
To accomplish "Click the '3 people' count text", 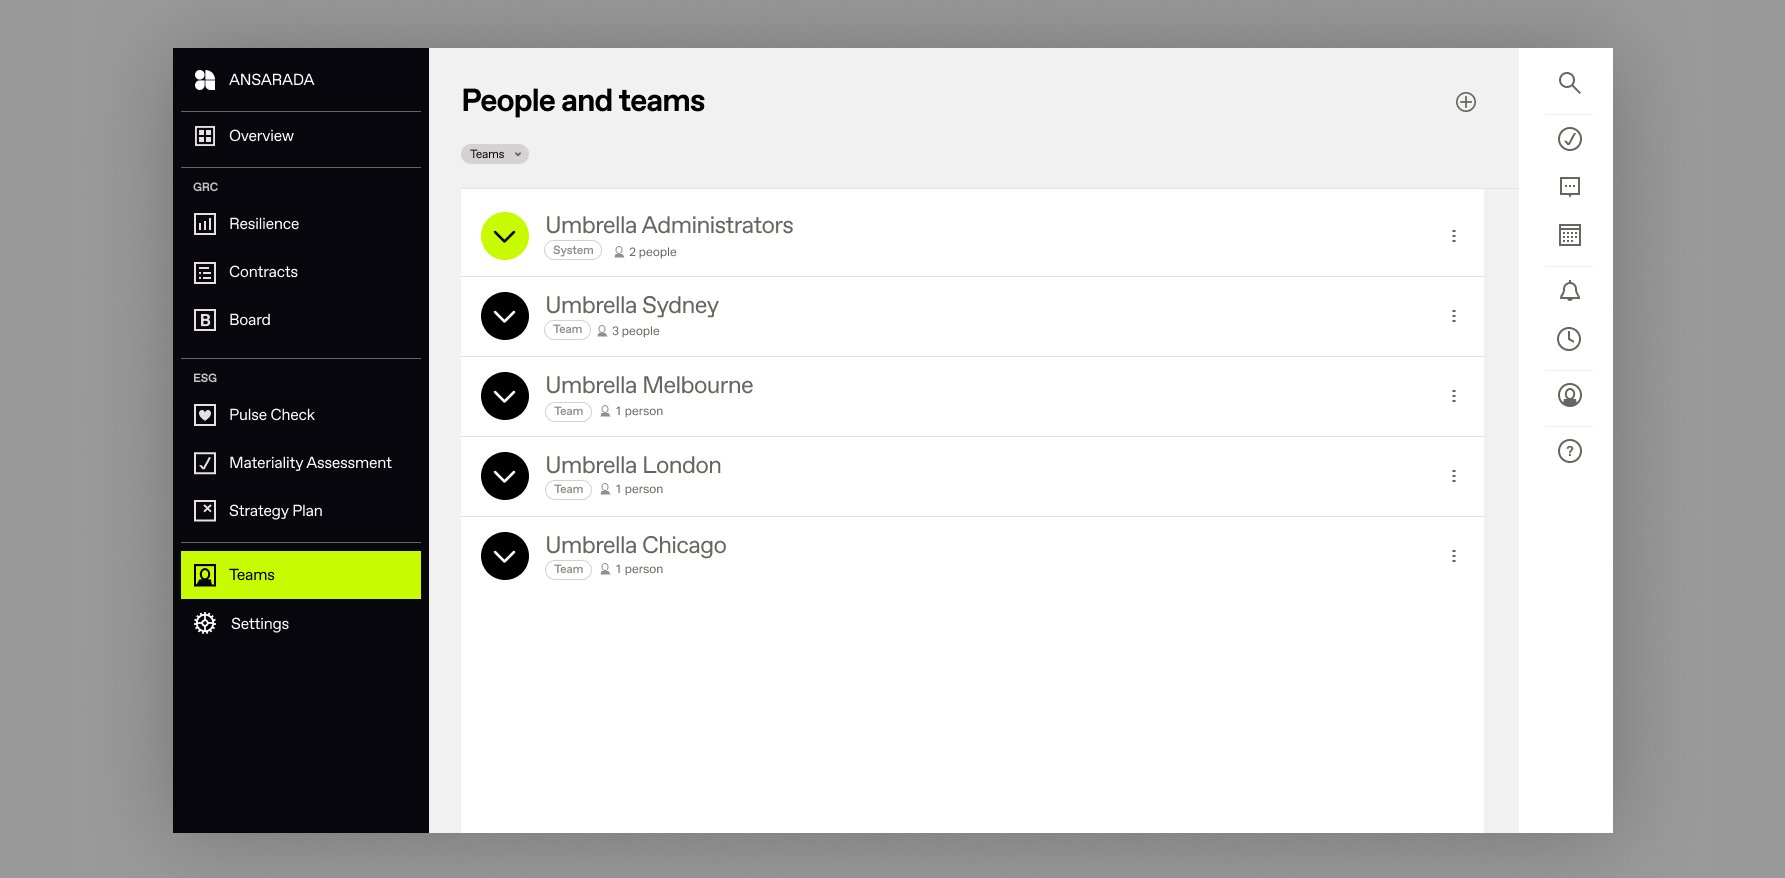I will click(635, 331).
